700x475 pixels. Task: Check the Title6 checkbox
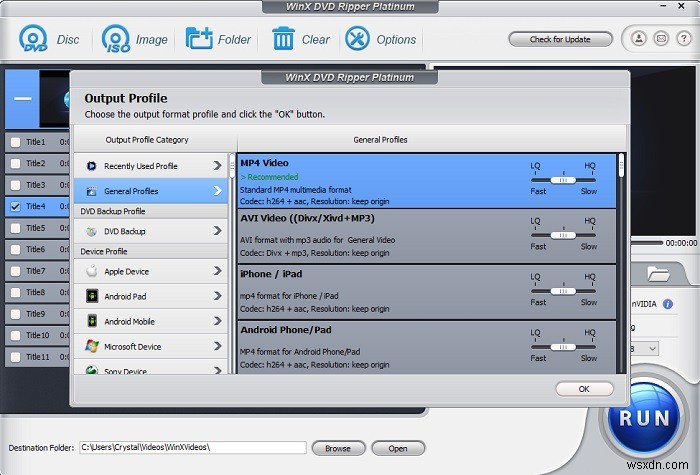point(15,250)
